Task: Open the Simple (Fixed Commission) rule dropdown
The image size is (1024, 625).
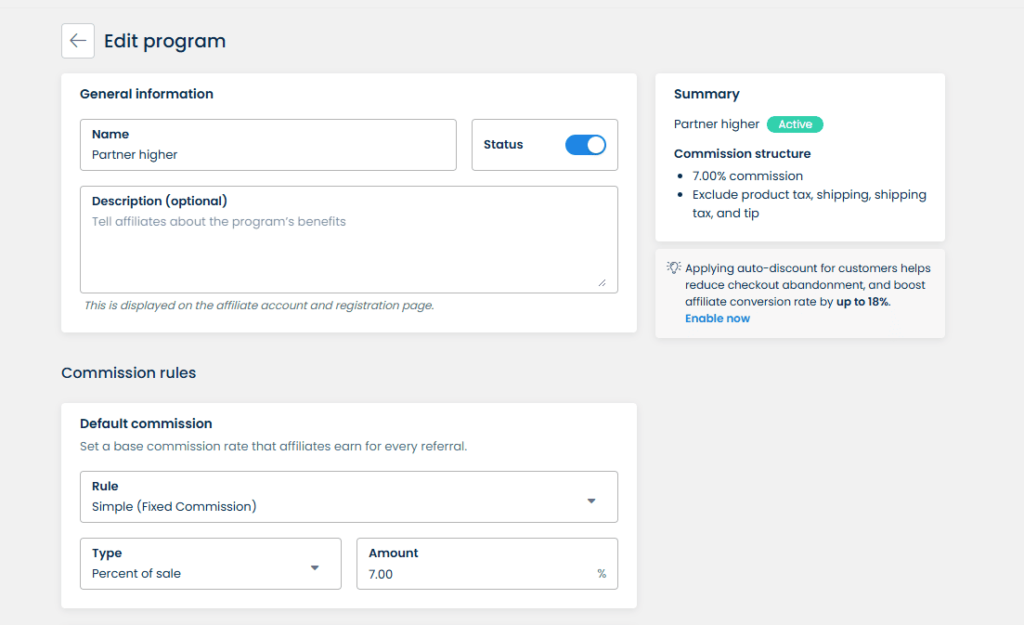Action: [348, 497]
